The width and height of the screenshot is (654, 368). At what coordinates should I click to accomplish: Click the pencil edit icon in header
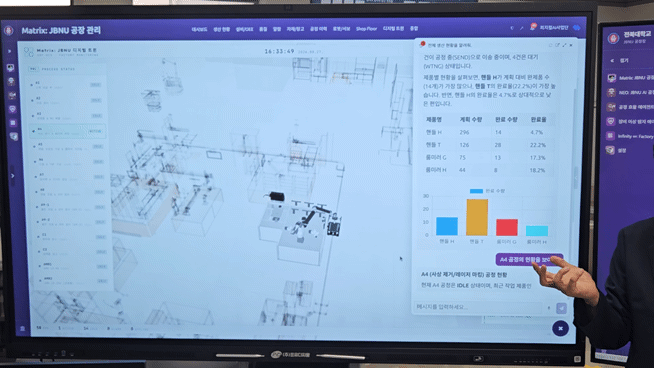tap(521, 28)
